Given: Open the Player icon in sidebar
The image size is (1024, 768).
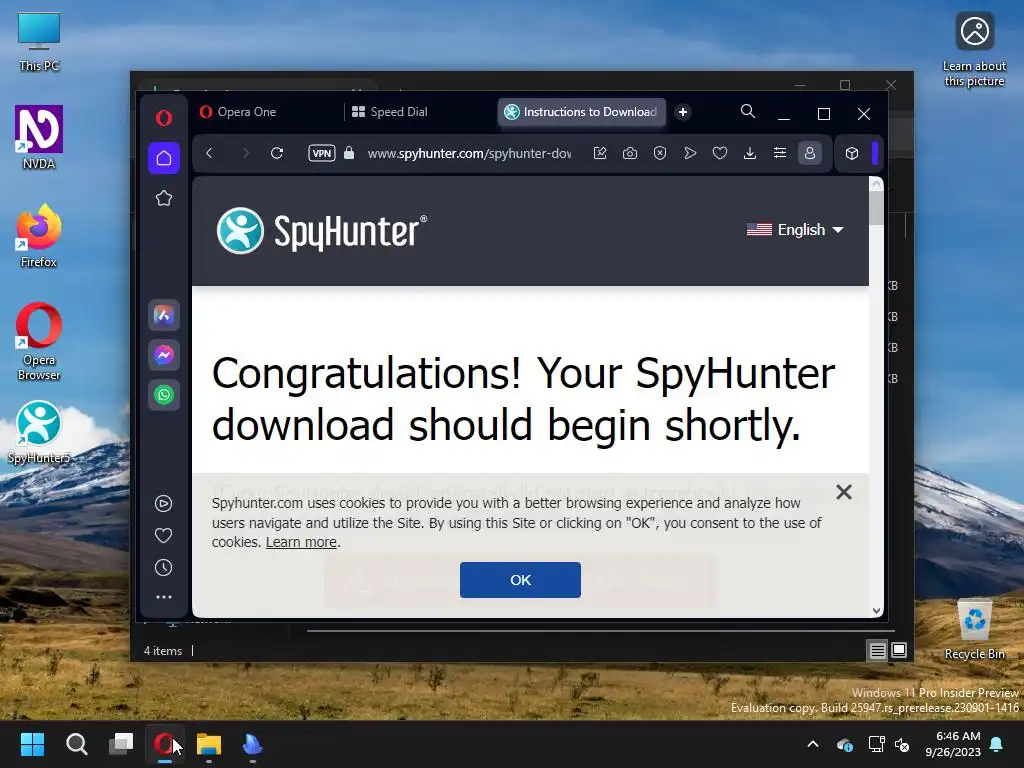Looking at the screenshot, I should 163,504.
